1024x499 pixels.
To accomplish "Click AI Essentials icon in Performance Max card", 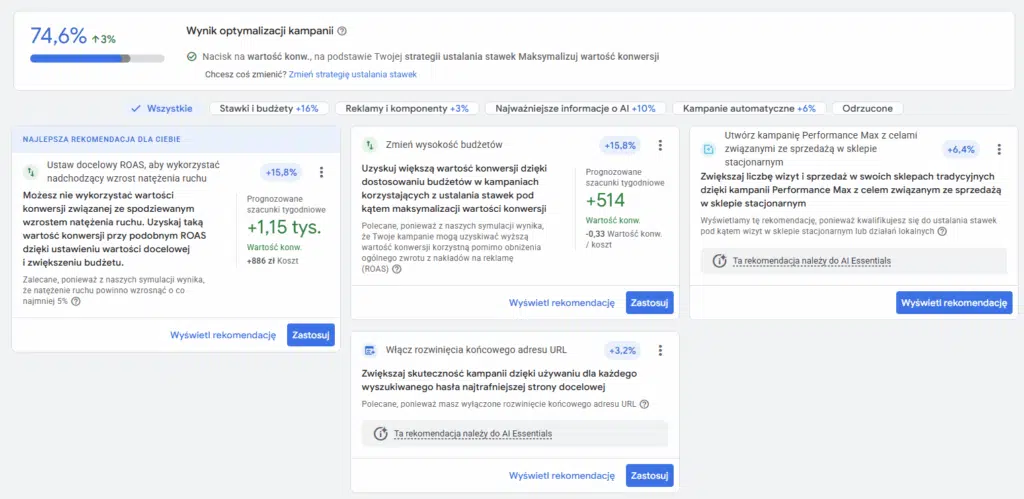I will (719, 261).
